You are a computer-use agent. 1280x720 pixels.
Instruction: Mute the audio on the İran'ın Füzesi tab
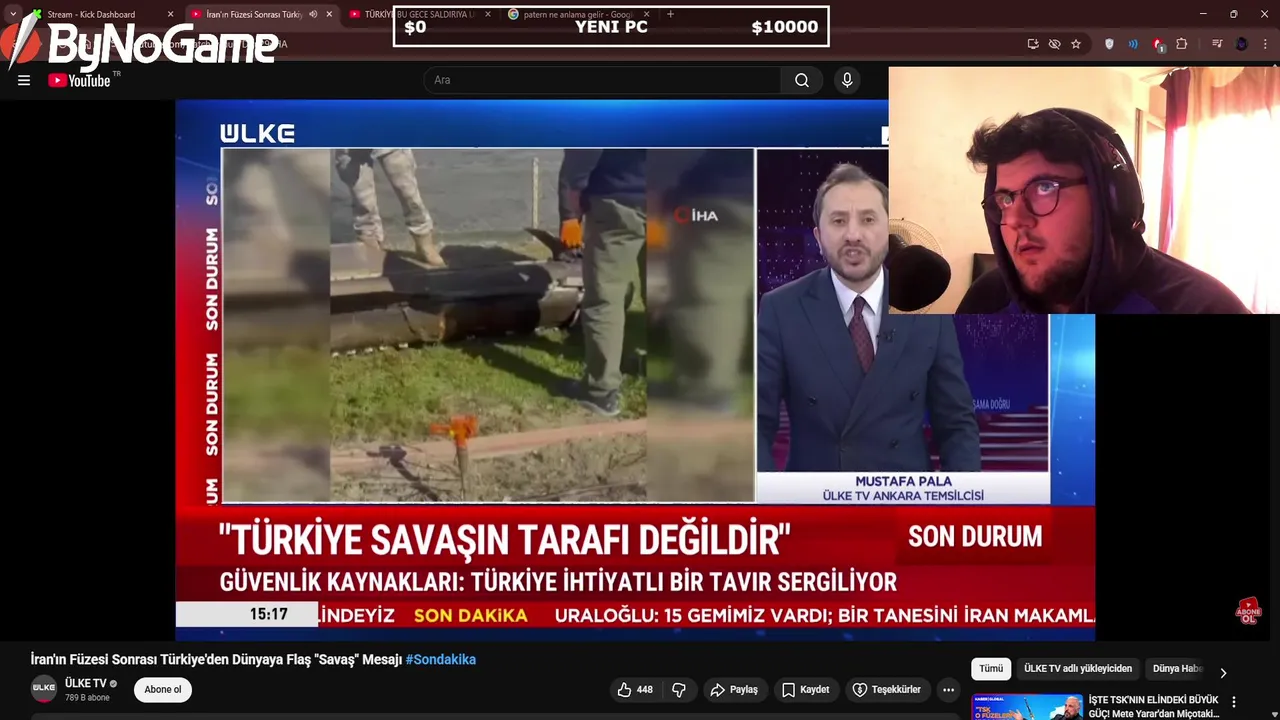click(314, 14)
